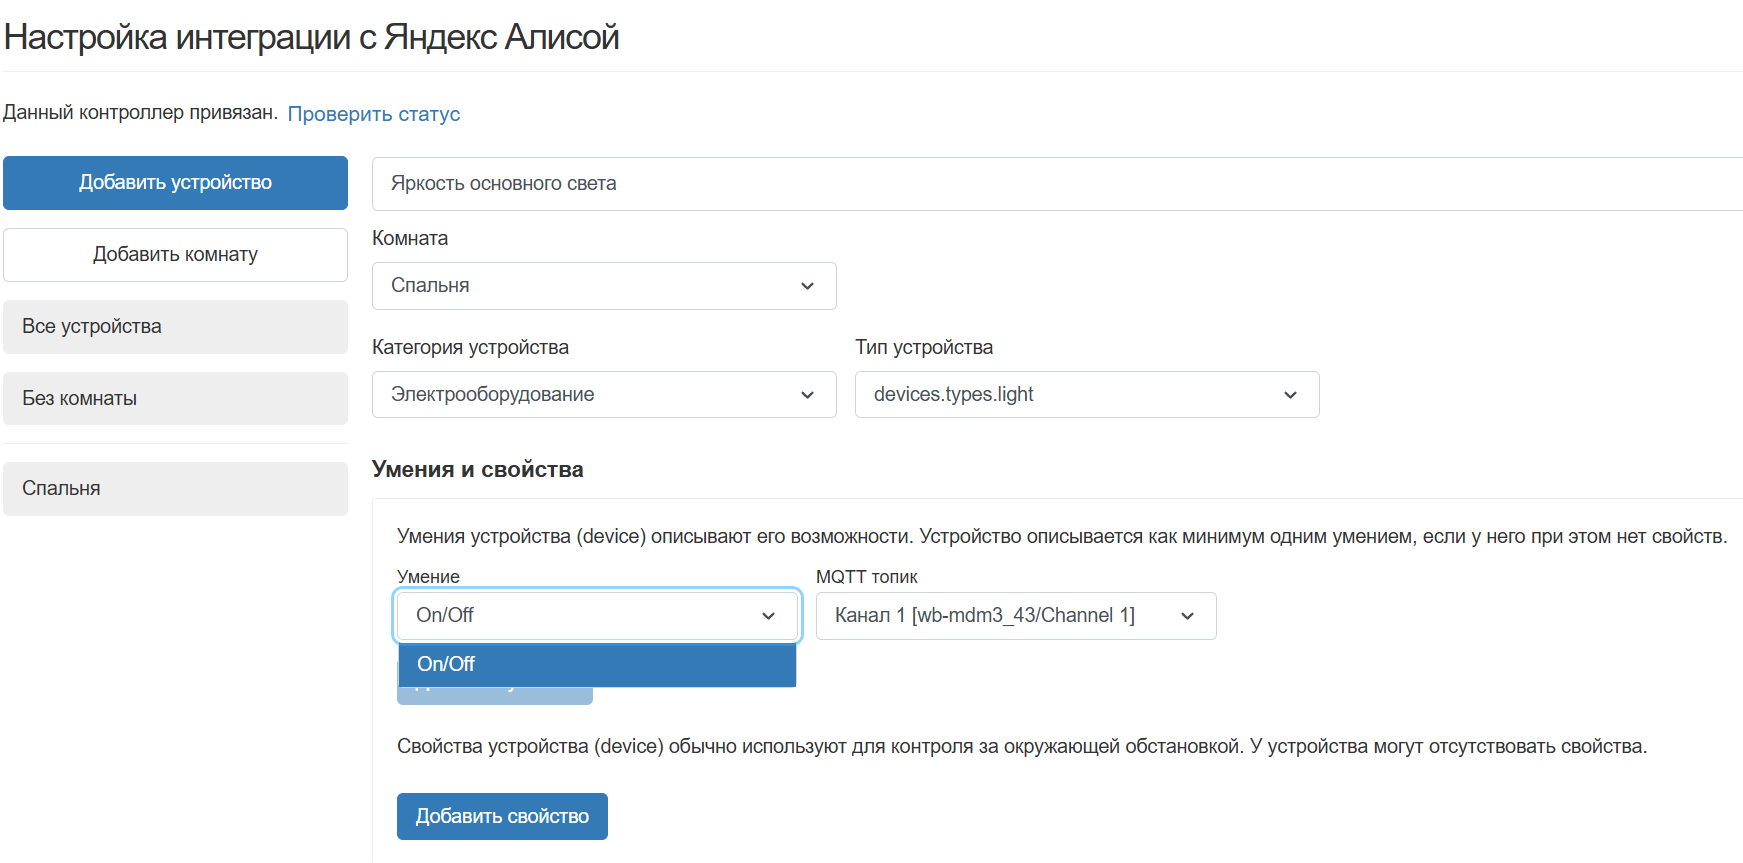Screen dimensions: 1743x863
Task: Open the Умение dropdown showing On/Off
Action: pyautogui.click(x=580, y=616)
